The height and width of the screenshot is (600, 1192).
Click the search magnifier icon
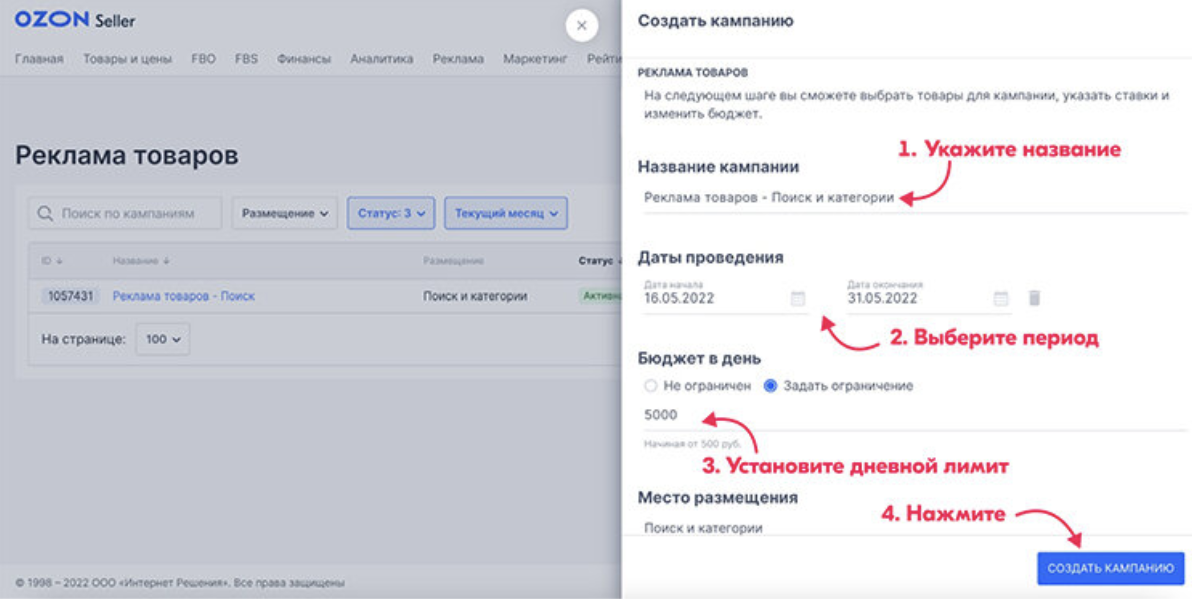click(x=46, y=213)
